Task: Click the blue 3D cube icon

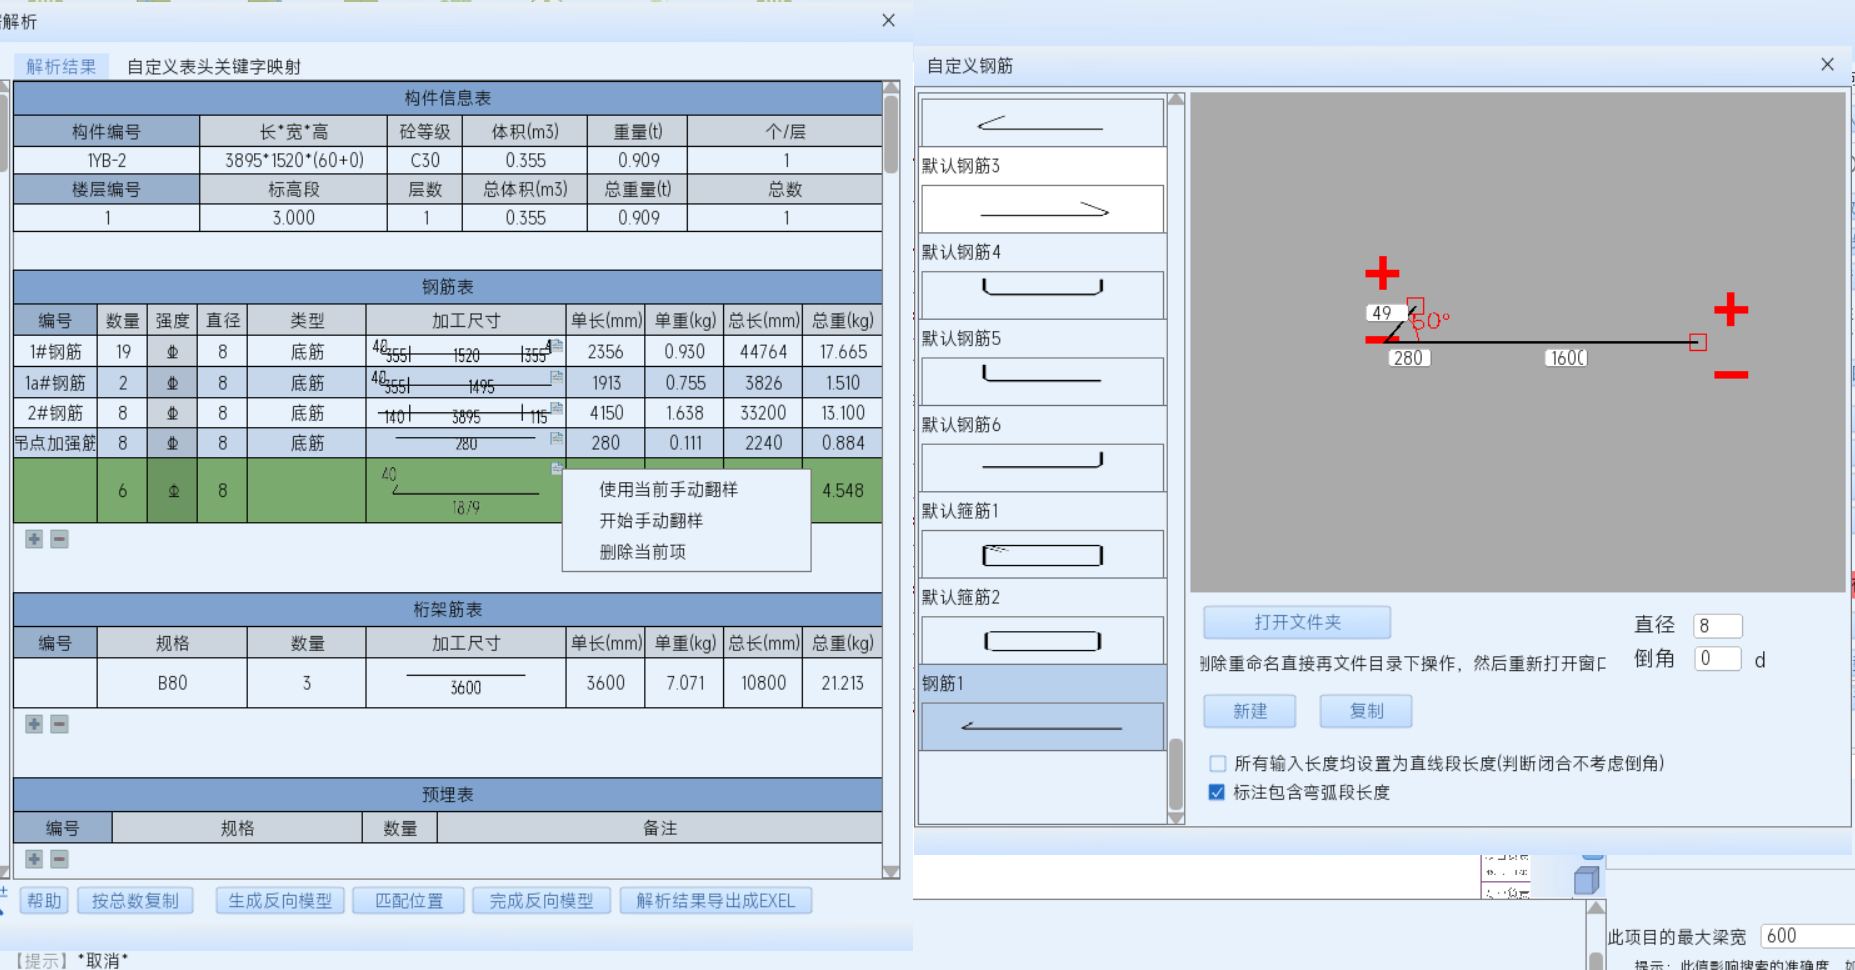Action: [1586, 881]
